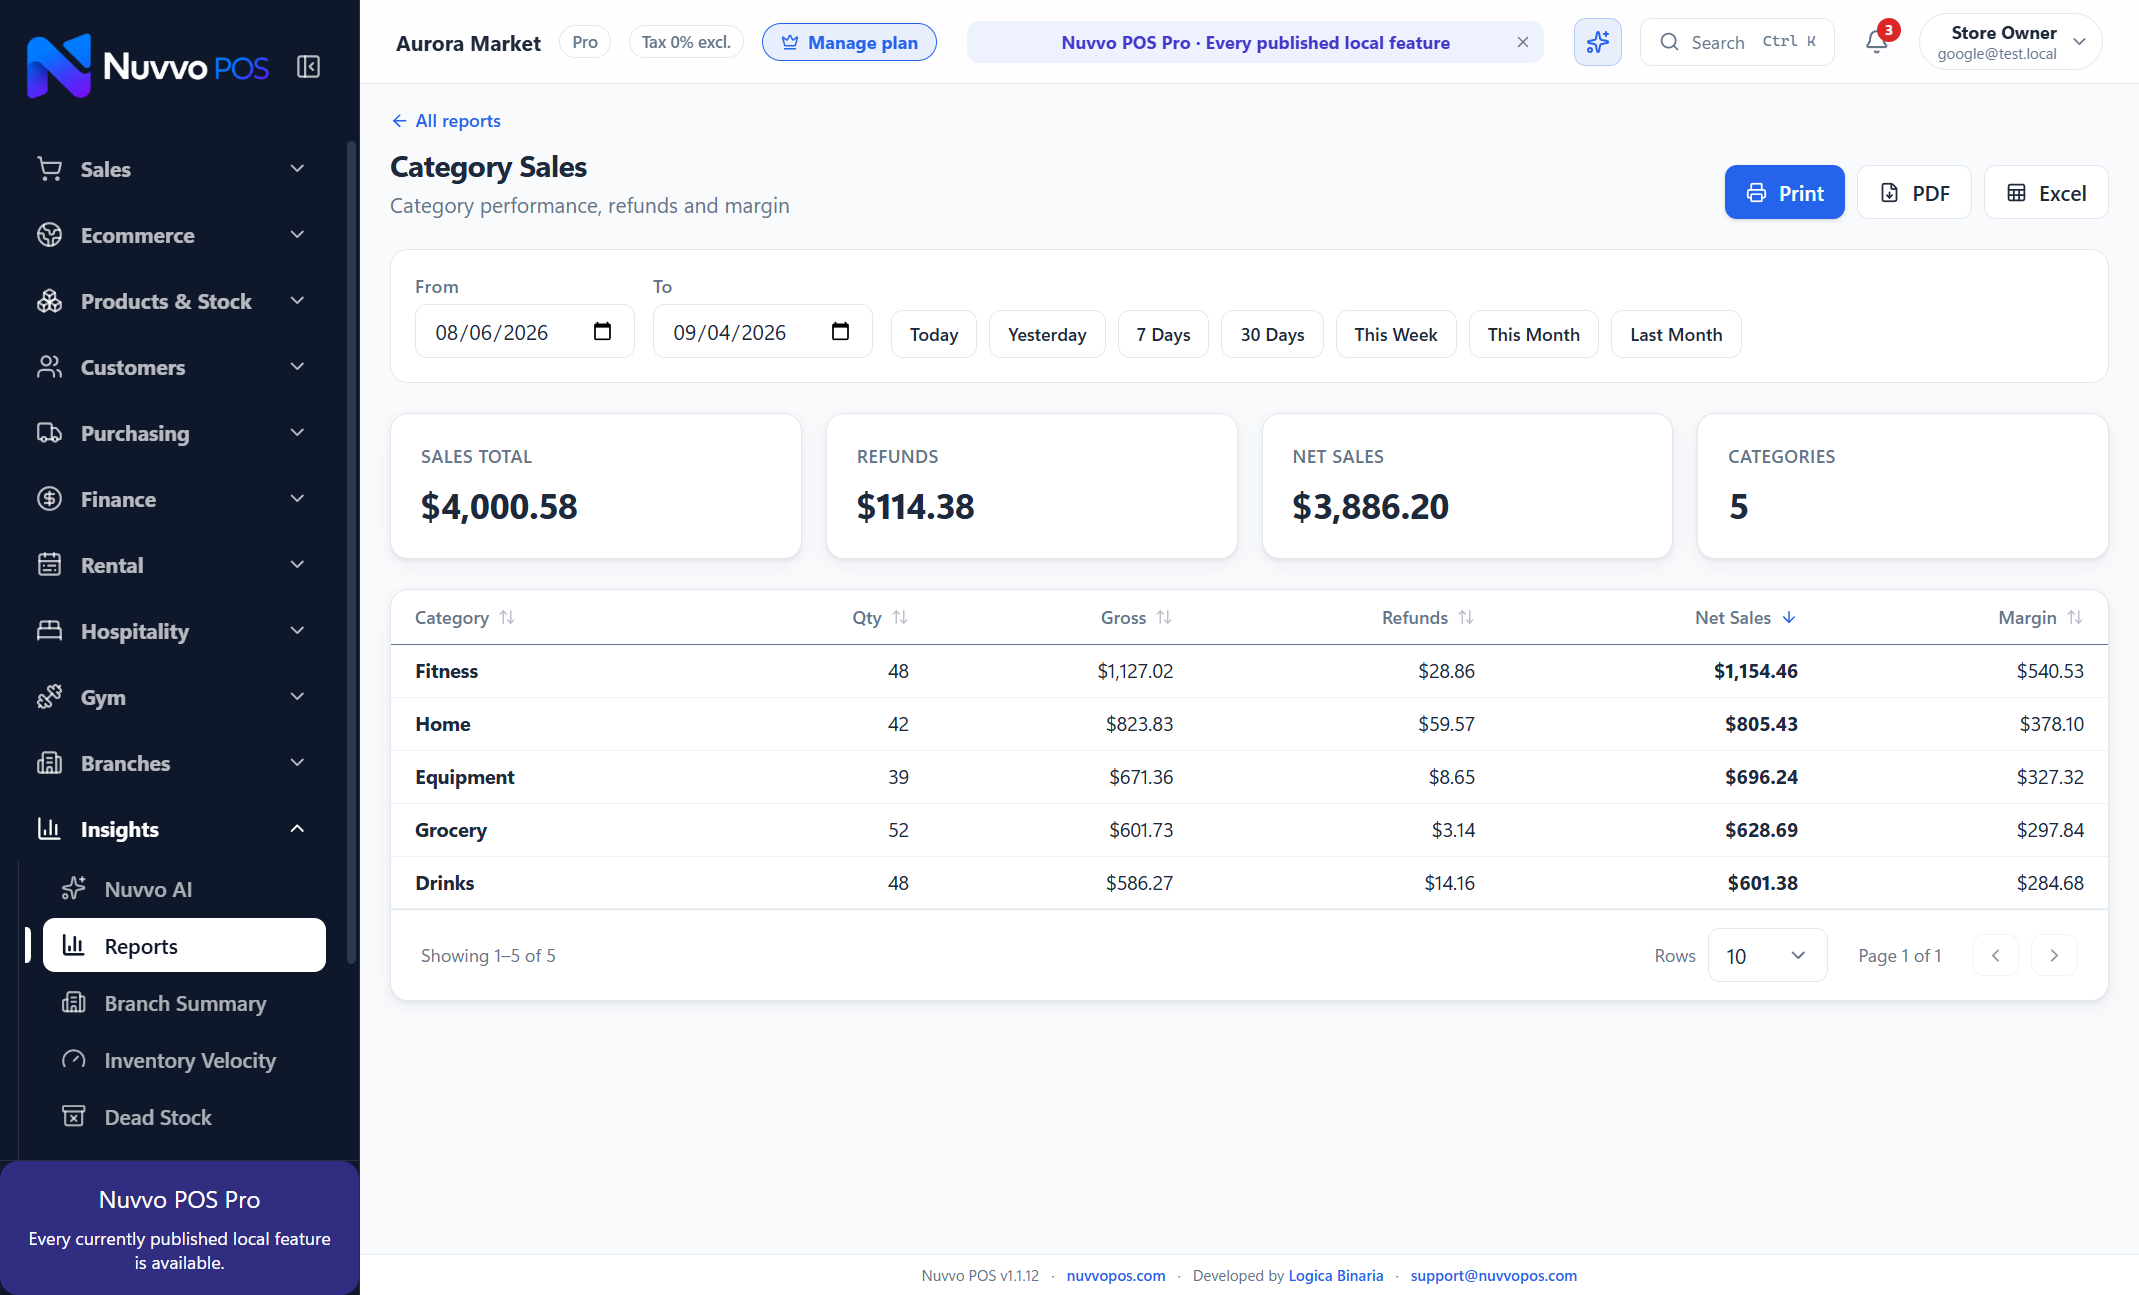2139x1295 pixels.
Task: Open the Logica Binaria footer link
Action: (x=1335, y=1275)
